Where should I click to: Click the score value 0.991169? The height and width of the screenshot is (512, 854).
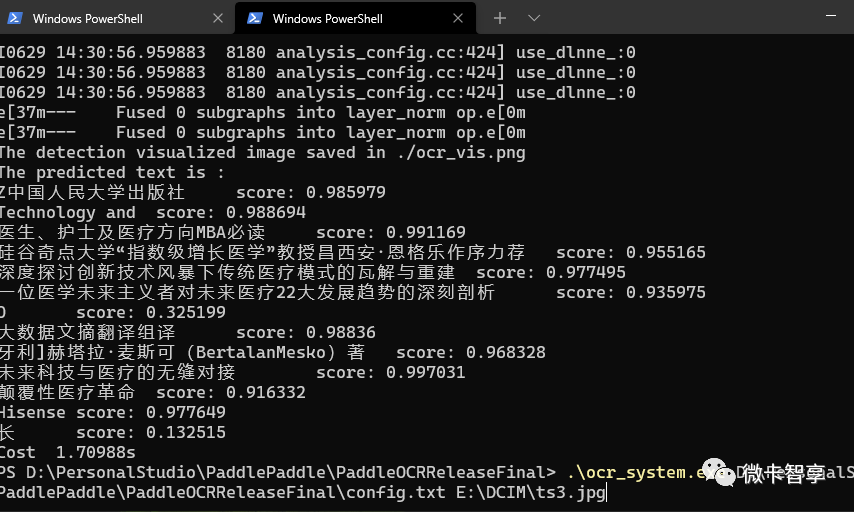pyautogui.click(x=426, y=233)
